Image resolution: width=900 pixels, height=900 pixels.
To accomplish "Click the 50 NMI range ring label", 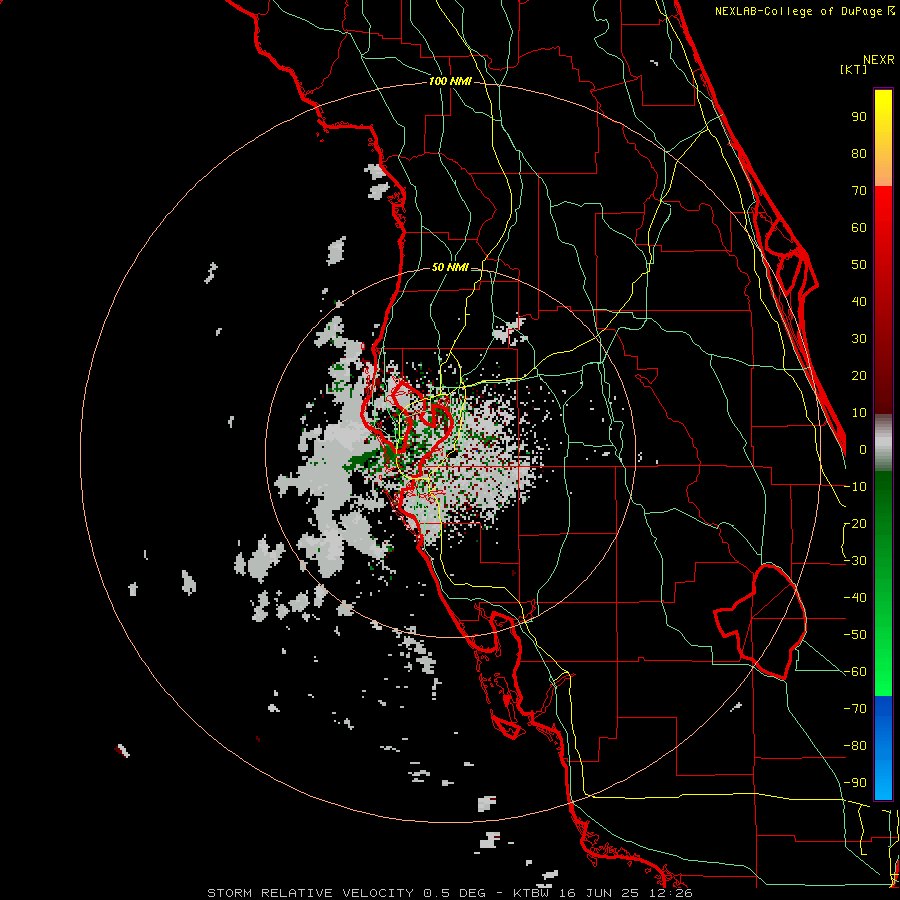I will point(450,267).
